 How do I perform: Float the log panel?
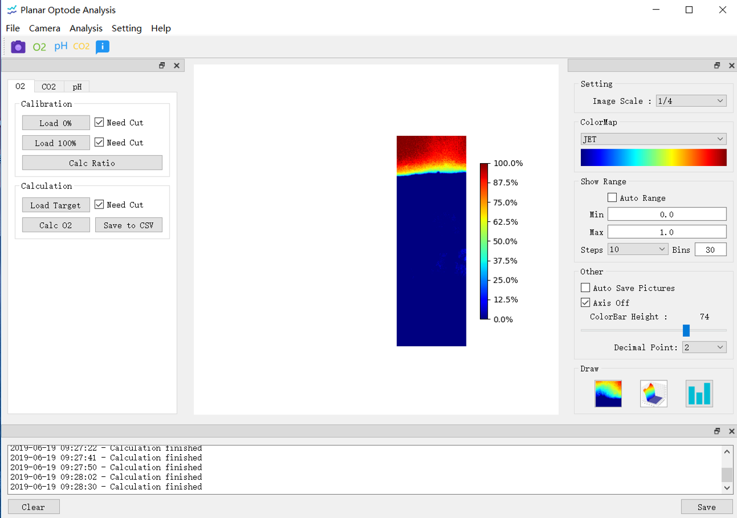coord(717,431)
